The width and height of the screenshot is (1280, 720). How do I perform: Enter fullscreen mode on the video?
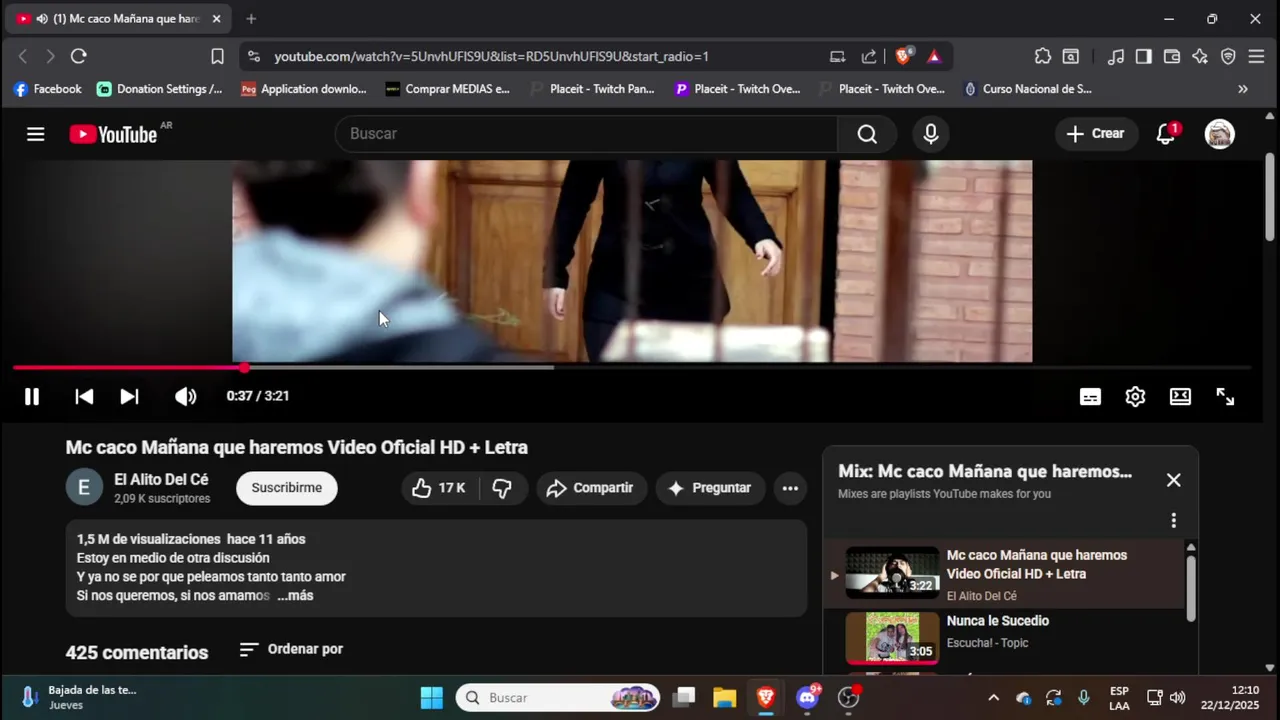pos(1225,397)
